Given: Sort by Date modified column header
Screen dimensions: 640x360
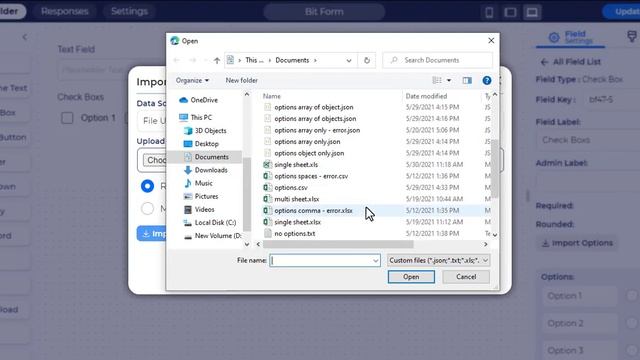Looking at the screenshot, I should 426,96.
